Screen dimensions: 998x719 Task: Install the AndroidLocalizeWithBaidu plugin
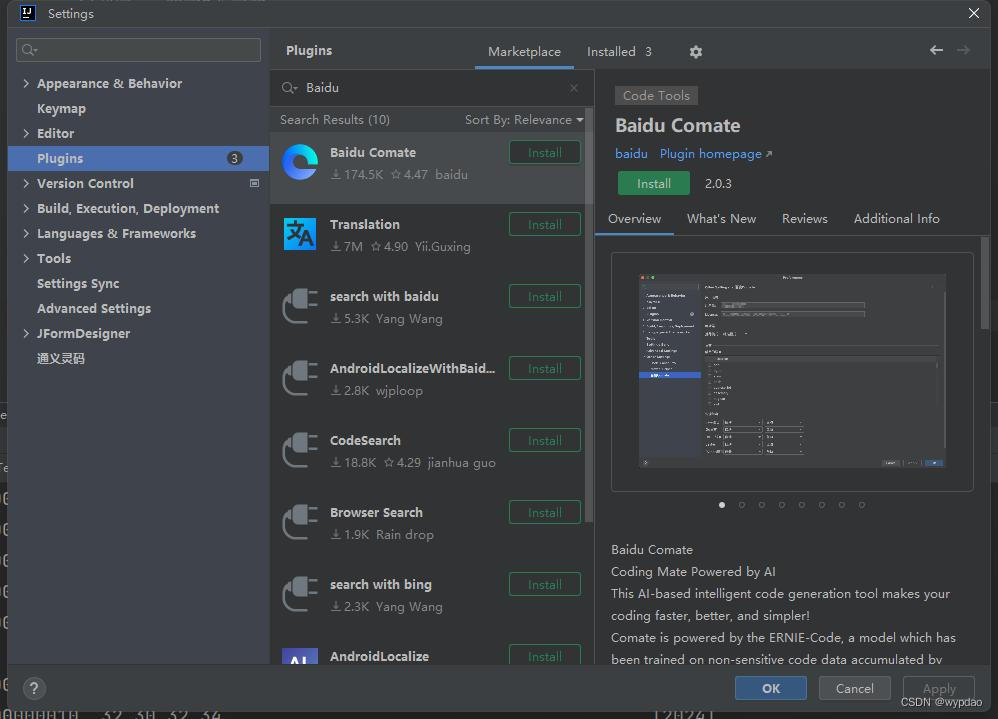click(x=545, y=368)
